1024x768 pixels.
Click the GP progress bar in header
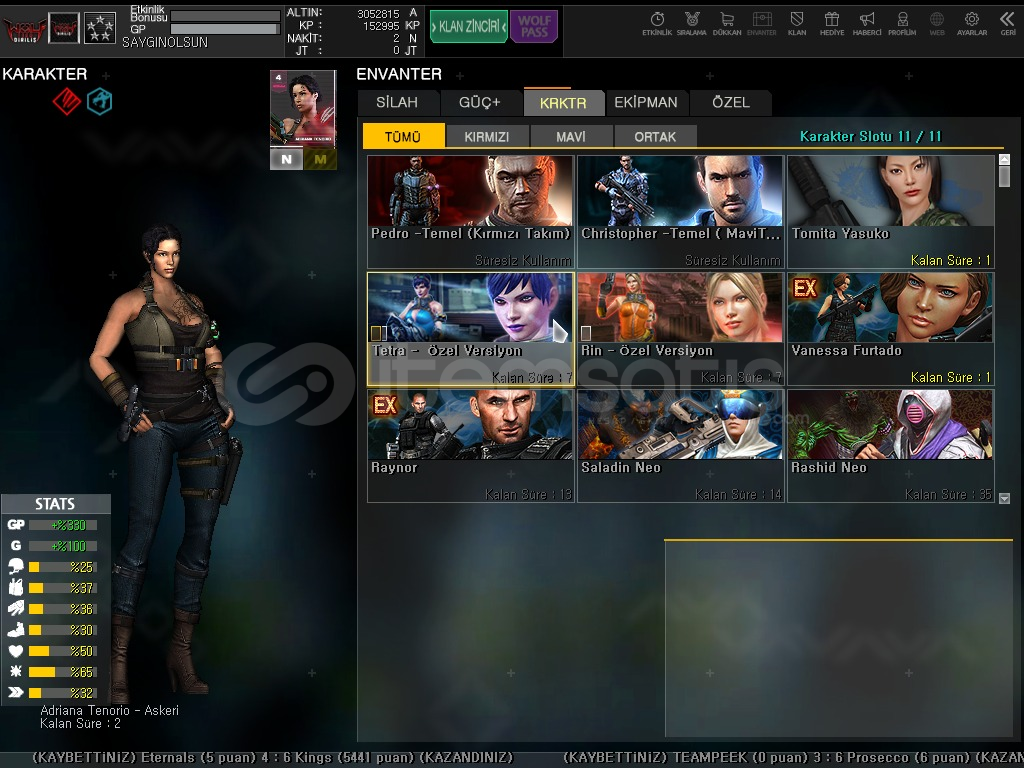225,29
